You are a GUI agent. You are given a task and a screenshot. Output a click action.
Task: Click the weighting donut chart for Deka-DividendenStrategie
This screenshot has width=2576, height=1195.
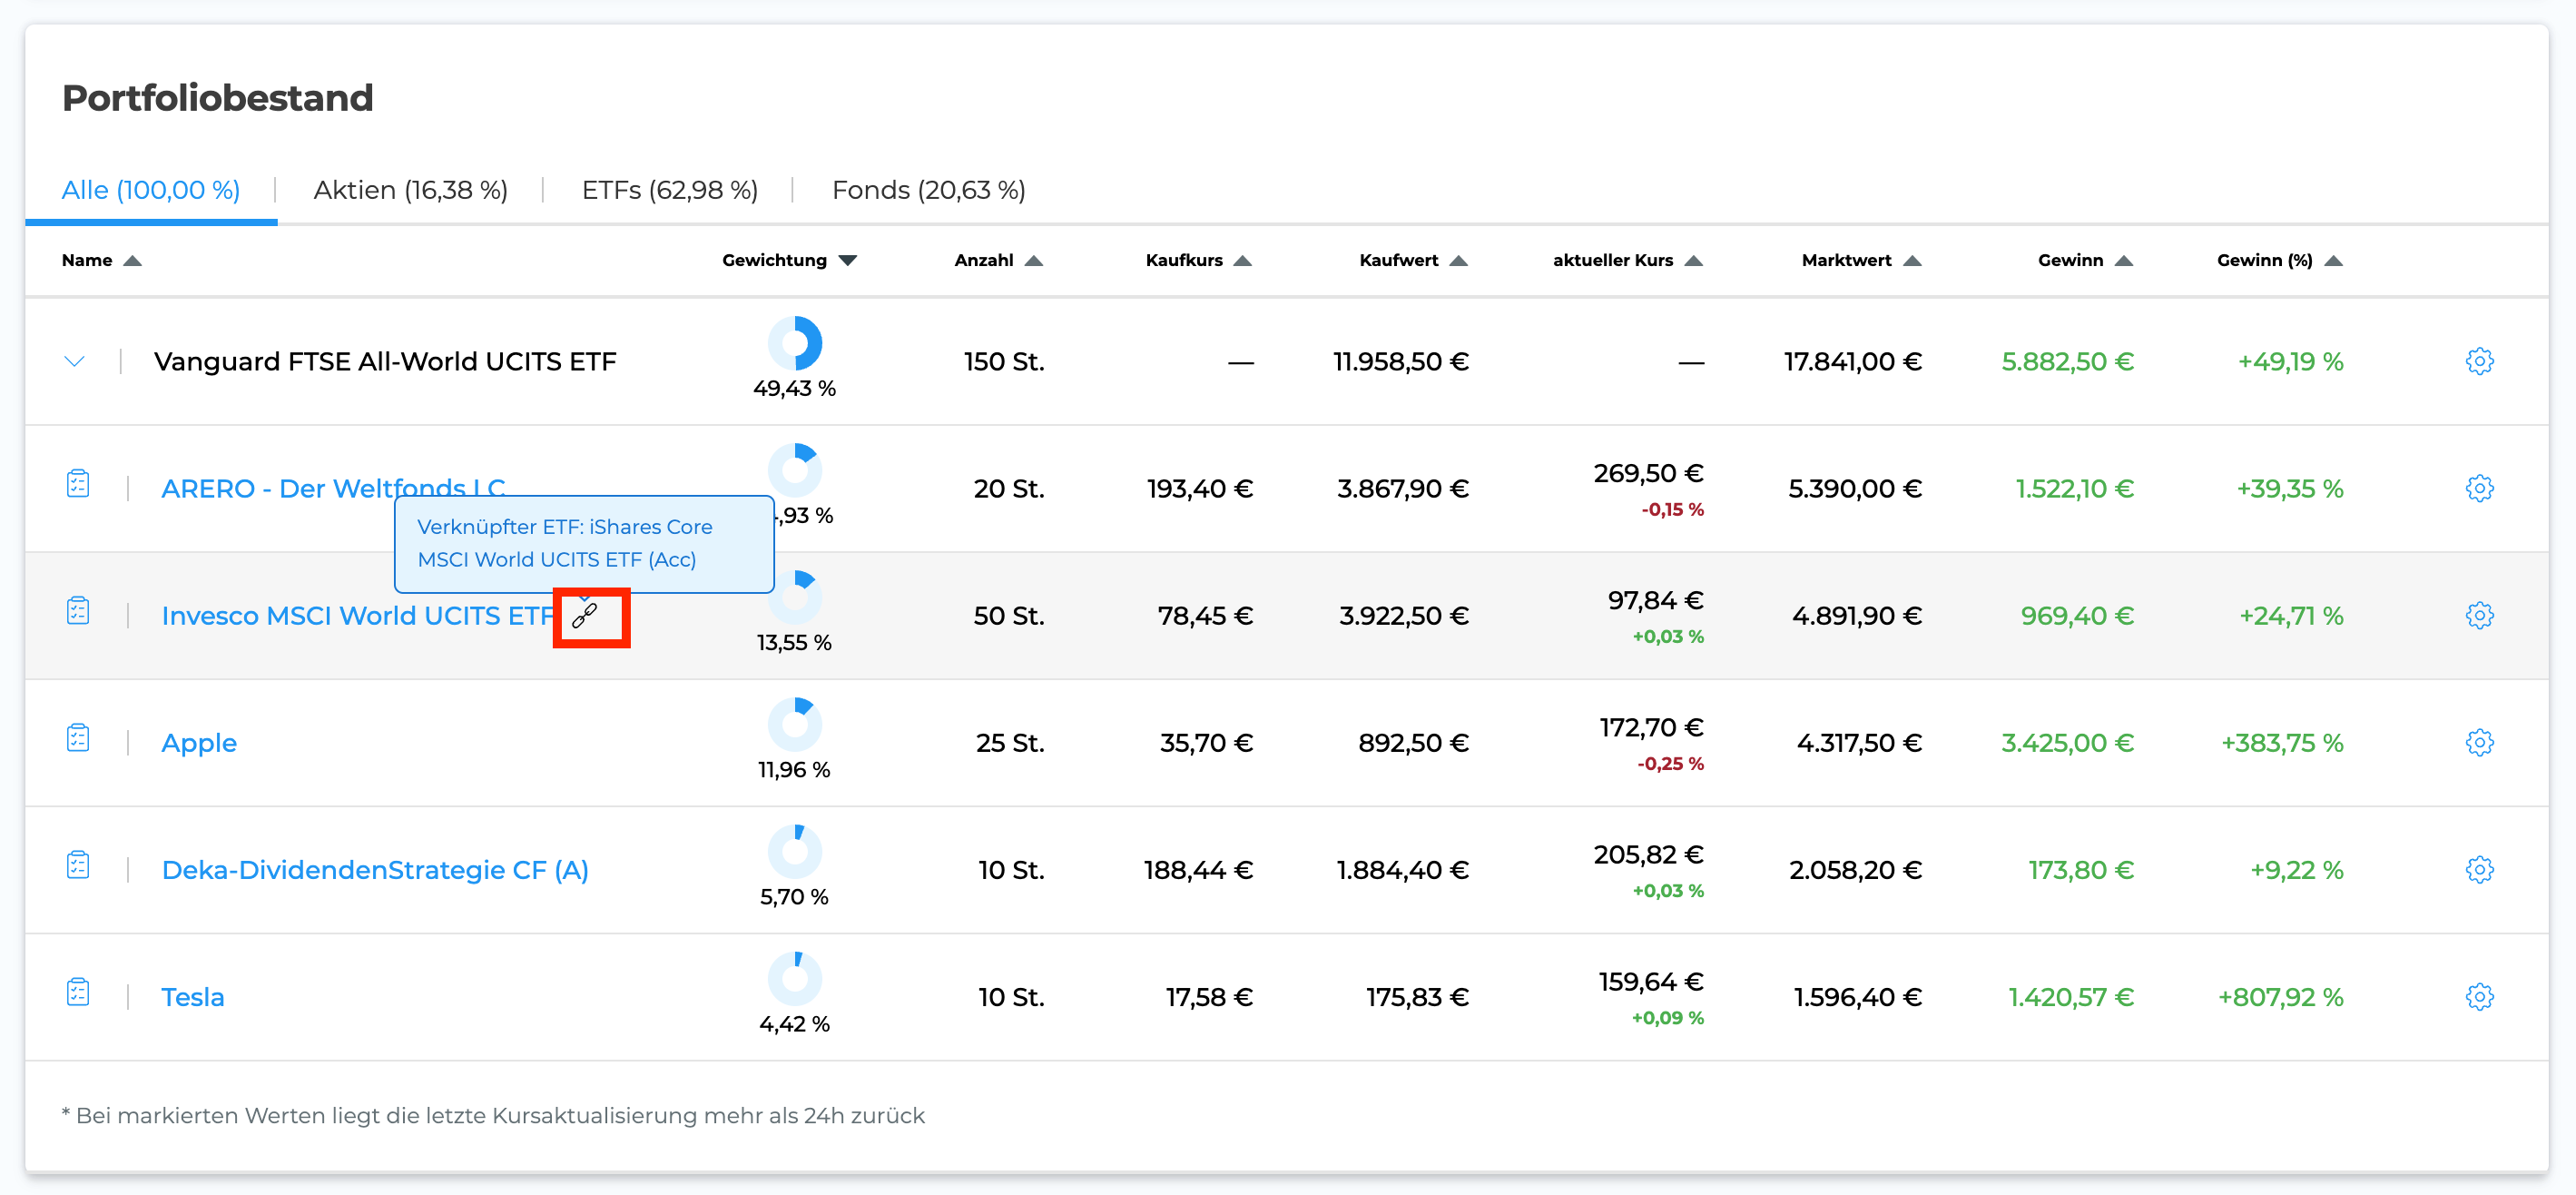coord(795,851)
